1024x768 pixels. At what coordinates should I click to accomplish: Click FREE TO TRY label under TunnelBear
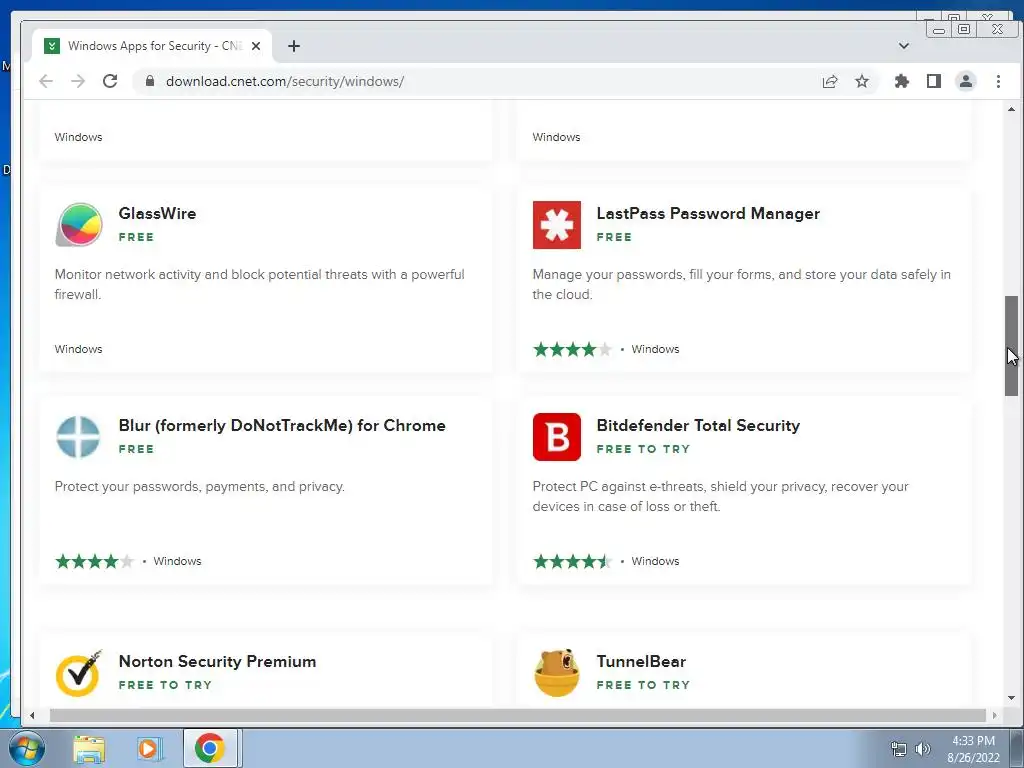pyautogui.click(x=643, y=685)
